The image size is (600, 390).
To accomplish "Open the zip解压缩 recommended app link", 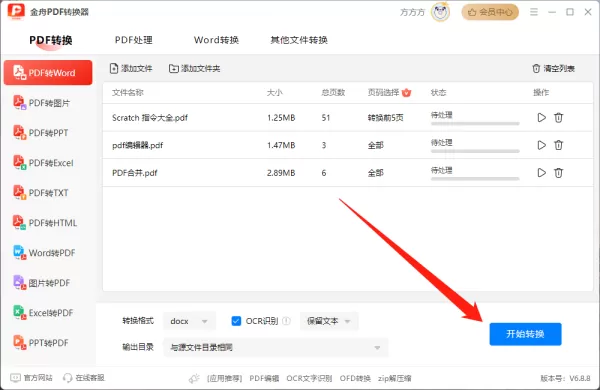I will click(395, 378).
